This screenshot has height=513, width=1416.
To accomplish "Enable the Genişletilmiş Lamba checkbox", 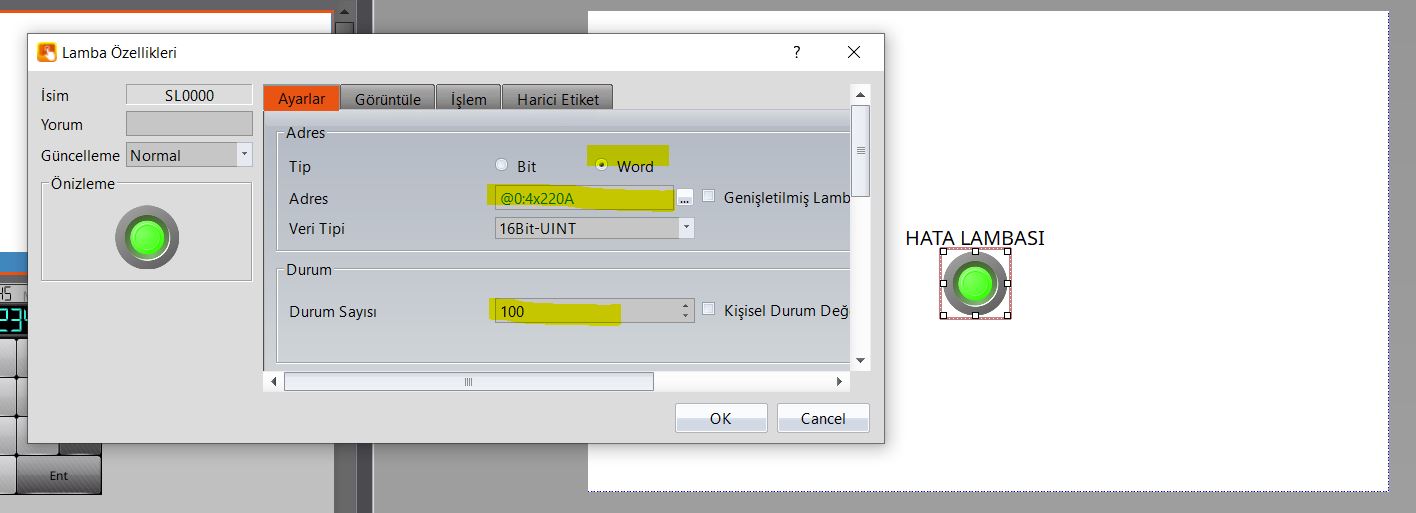I will click(x=709, y=197).
